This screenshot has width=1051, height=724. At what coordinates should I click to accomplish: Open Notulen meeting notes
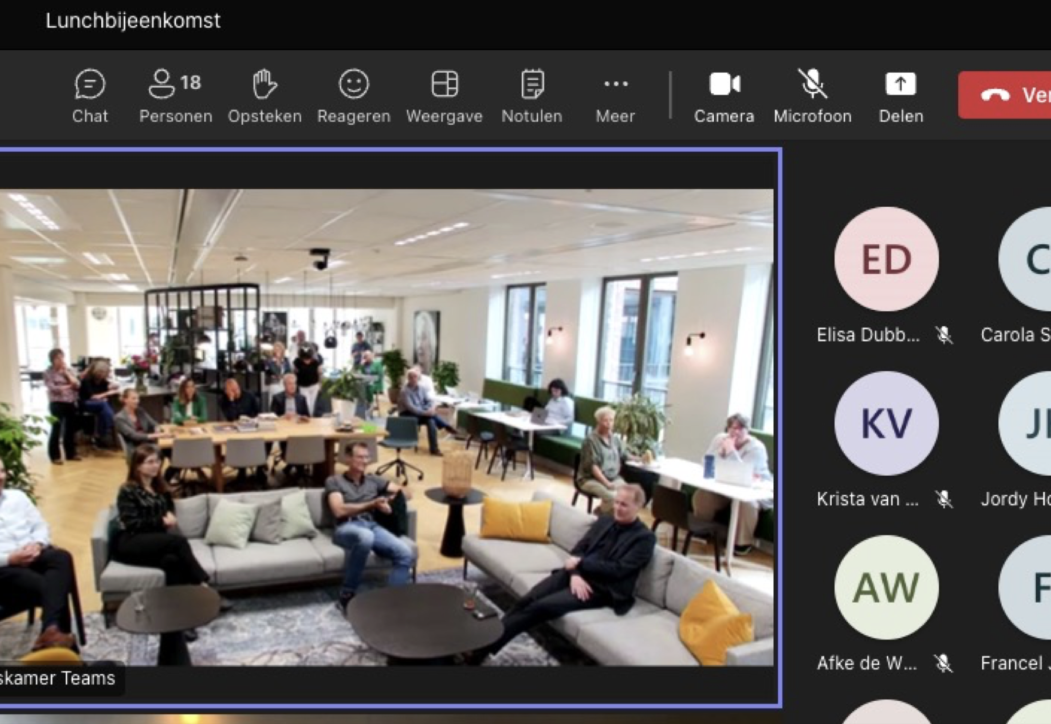(531, 96)
